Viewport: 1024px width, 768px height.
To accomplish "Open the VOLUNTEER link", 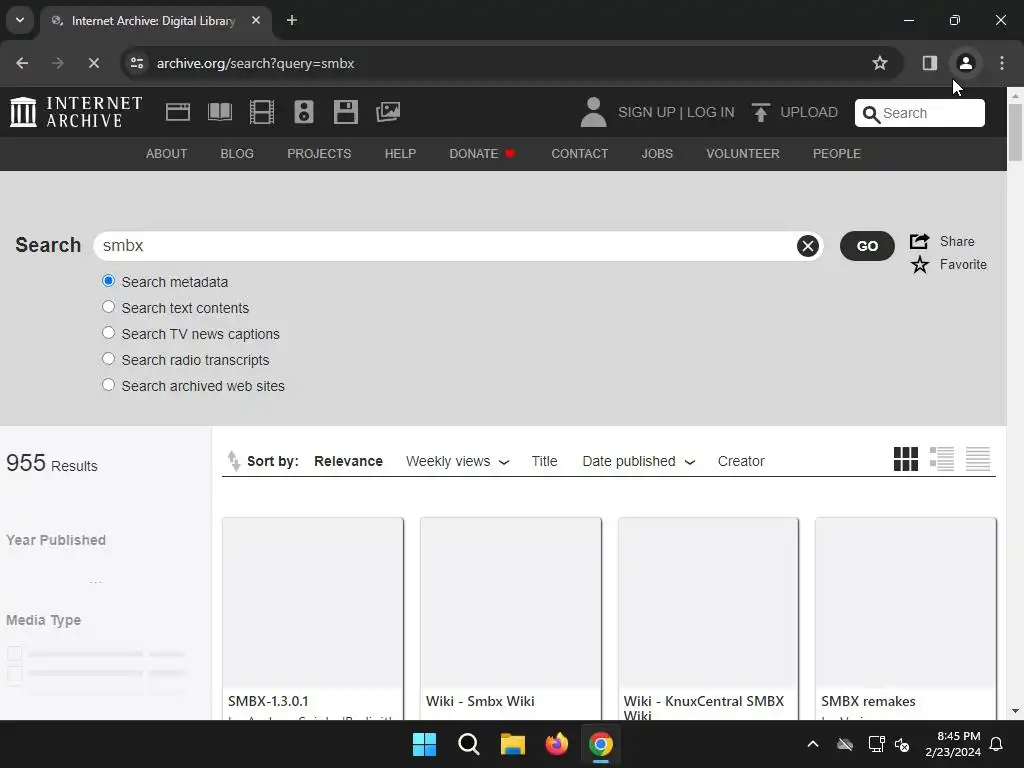I will tap(743, 153).
